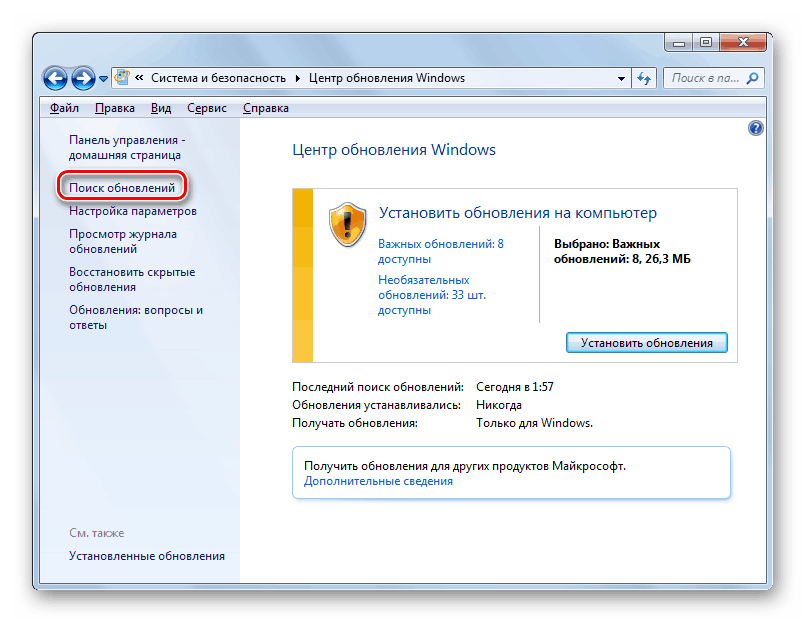Open Обновления: вопросы и ответы link
806x623 pixels.
(x=136, y=318)
